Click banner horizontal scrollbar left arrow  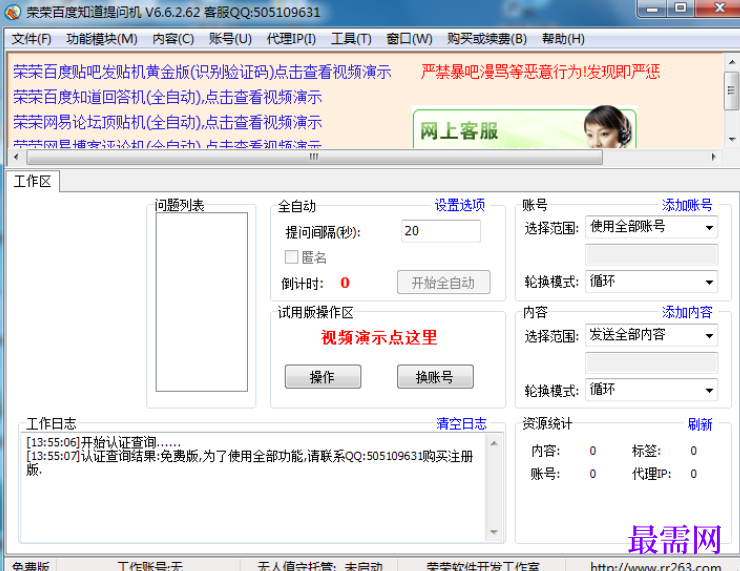point(16,157)
